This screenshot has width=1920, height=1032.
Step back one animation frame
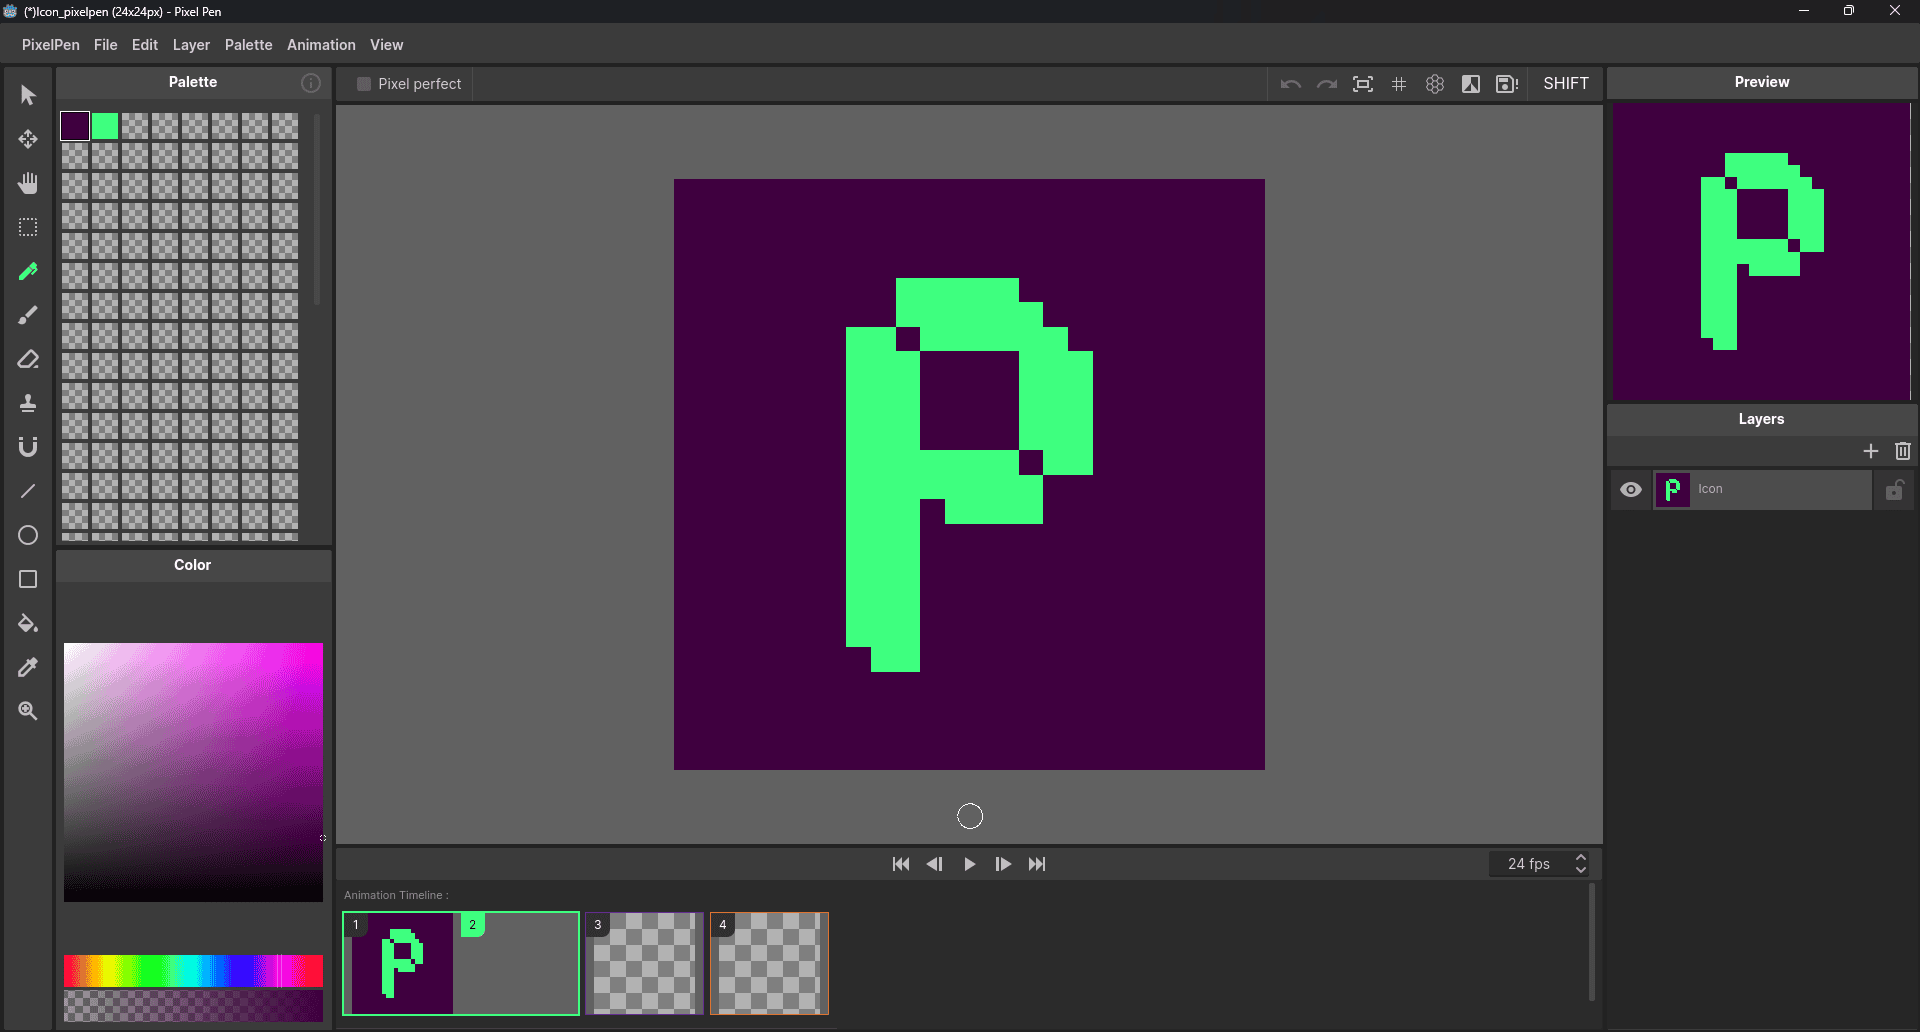point(935,864)
